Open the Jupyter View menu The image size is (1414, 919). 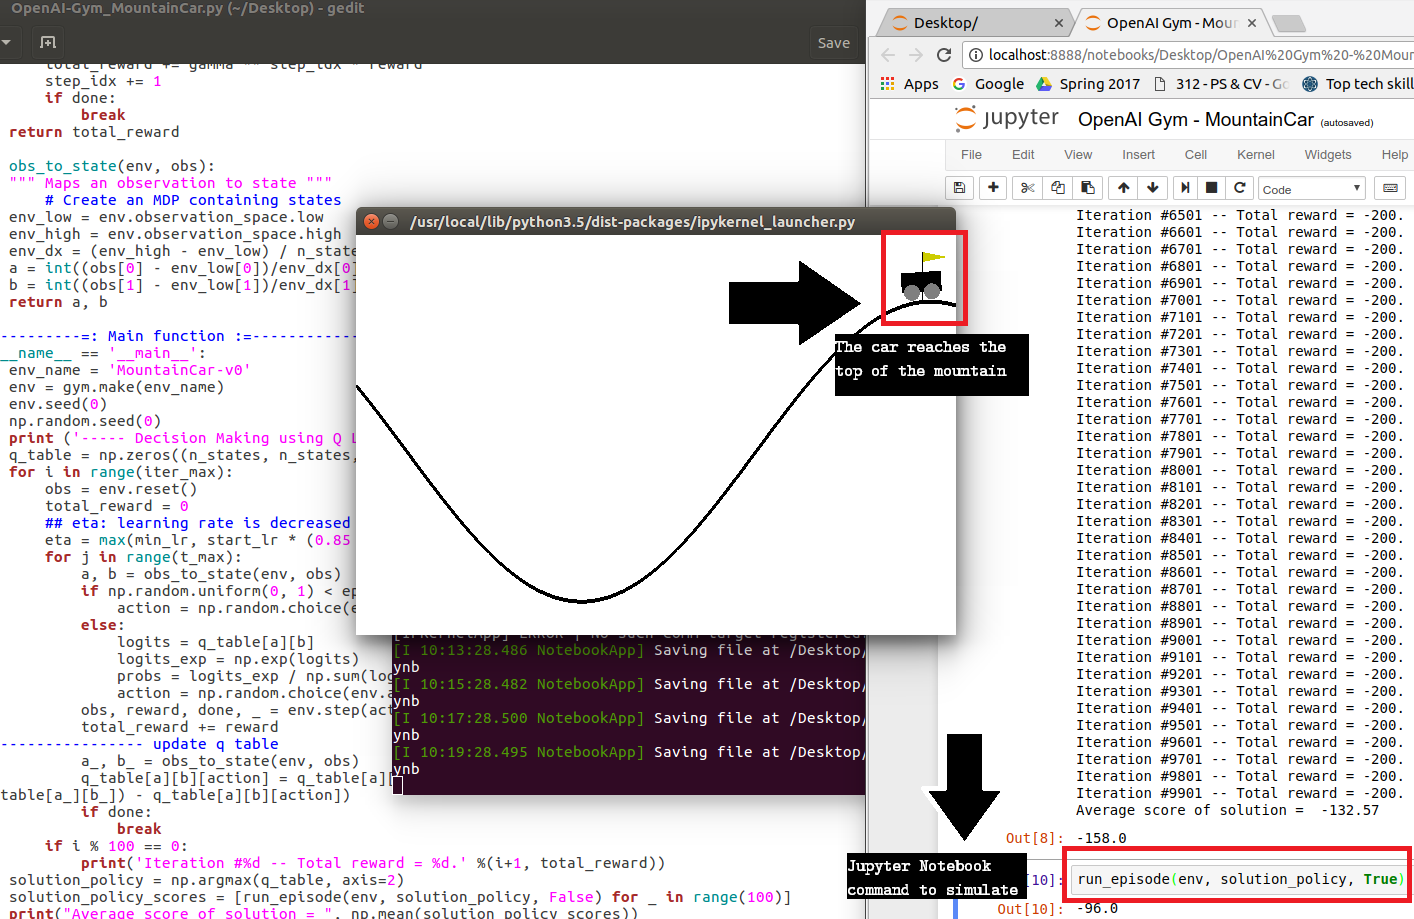(1078, 155)
